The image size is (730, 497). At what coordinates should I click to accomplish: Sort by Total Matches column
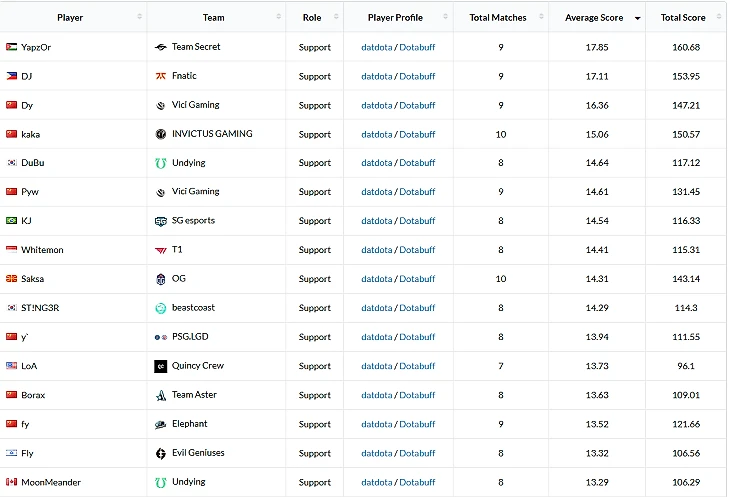tap(497, 17)
